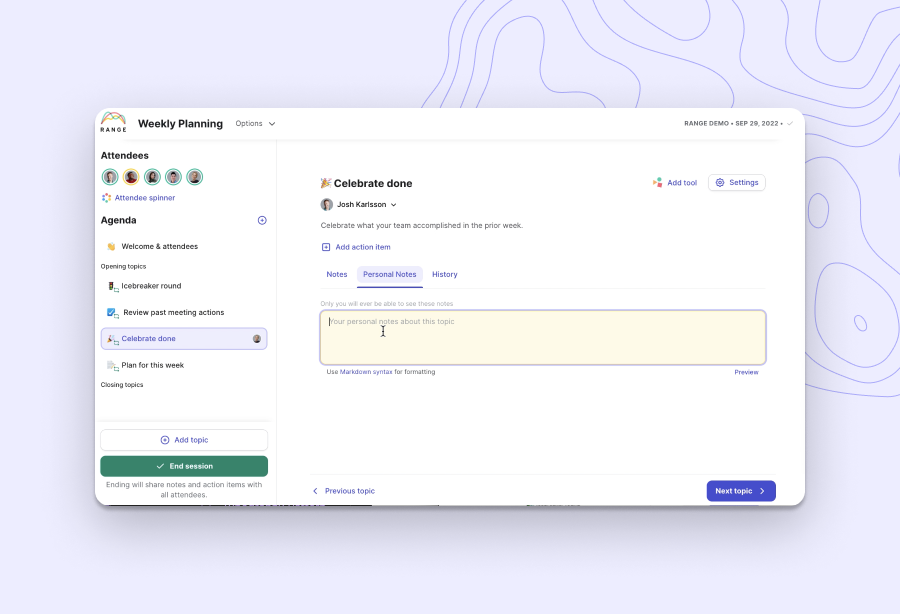Click inside the personal notes text area
The image size is (900, 614).
pyautogui.click(x=543, y=337)
